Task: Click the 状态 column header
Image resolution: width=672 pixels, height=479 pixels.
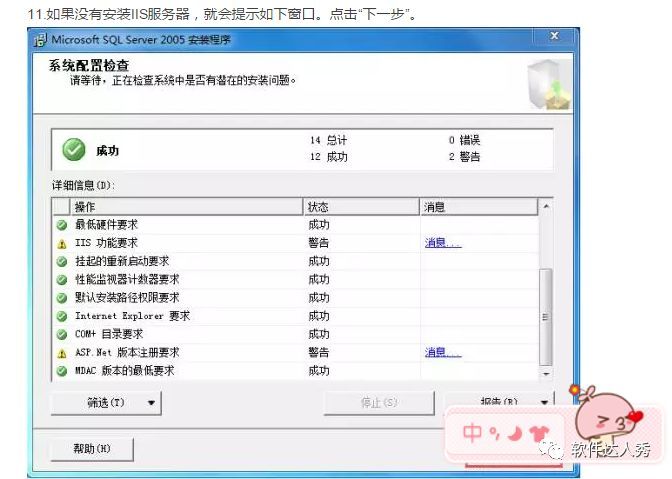Action: 361,207
